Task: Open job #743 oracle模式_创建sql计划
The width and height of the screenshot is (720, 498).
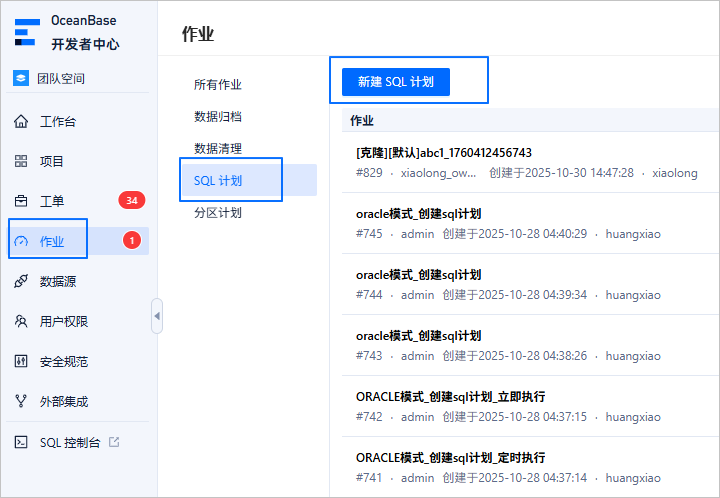Action: pos(418,336)
